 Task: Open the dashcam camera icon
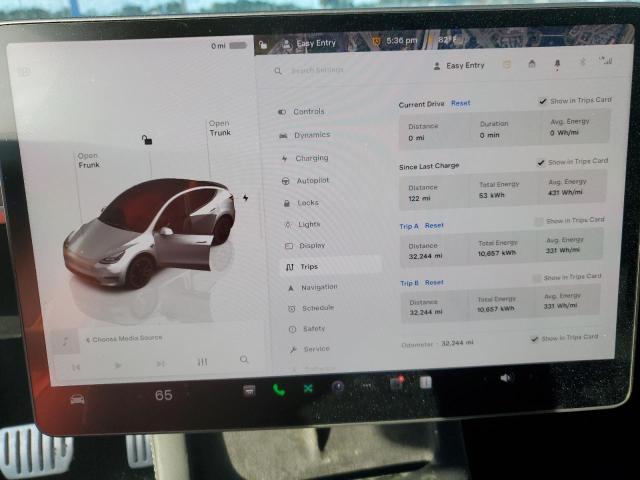coord(338,387)
